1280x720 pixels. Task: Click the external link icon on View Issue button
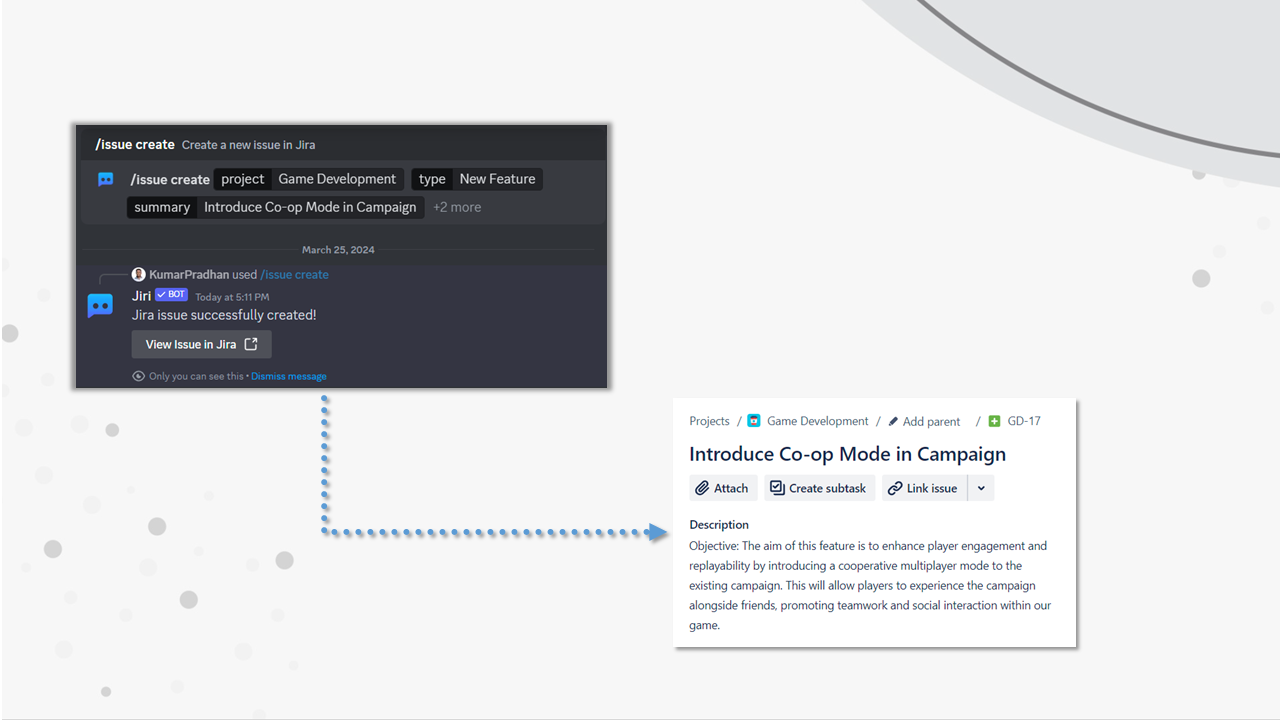251,344
